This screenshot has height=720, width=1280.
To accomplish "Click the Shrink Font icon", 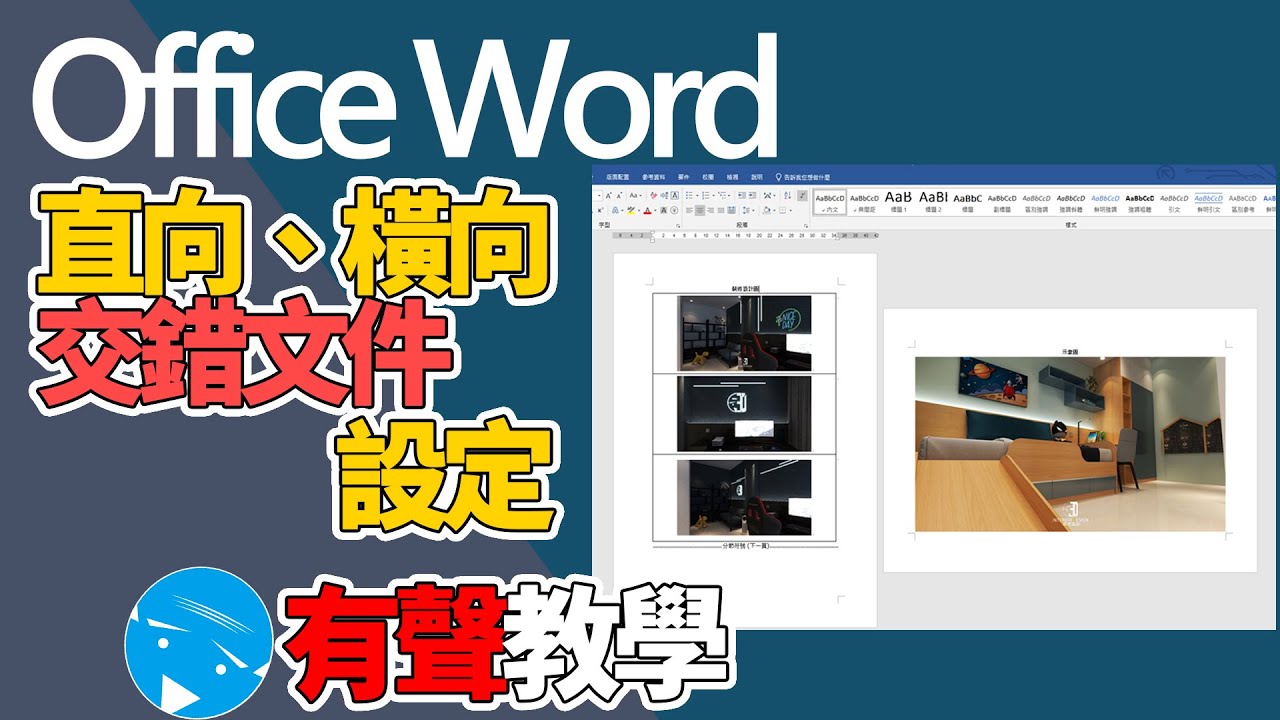I will pyautogui.click(x=619, y=195).
